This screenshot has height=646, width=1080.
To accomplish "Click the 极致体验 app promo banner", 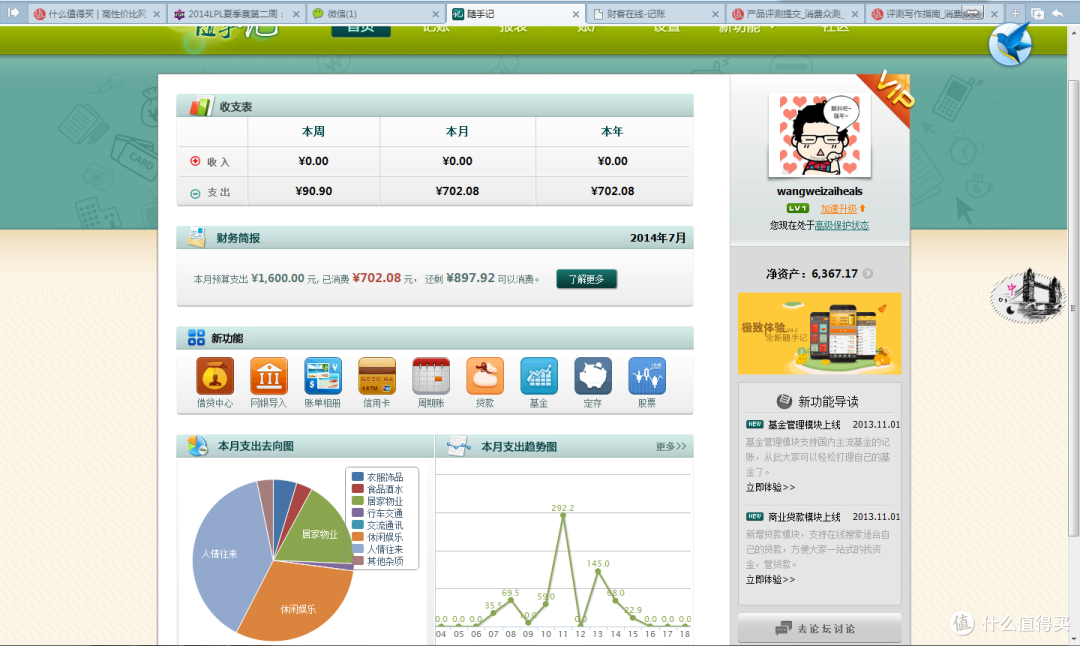I will pyautogui.click(x=820, y=333).
